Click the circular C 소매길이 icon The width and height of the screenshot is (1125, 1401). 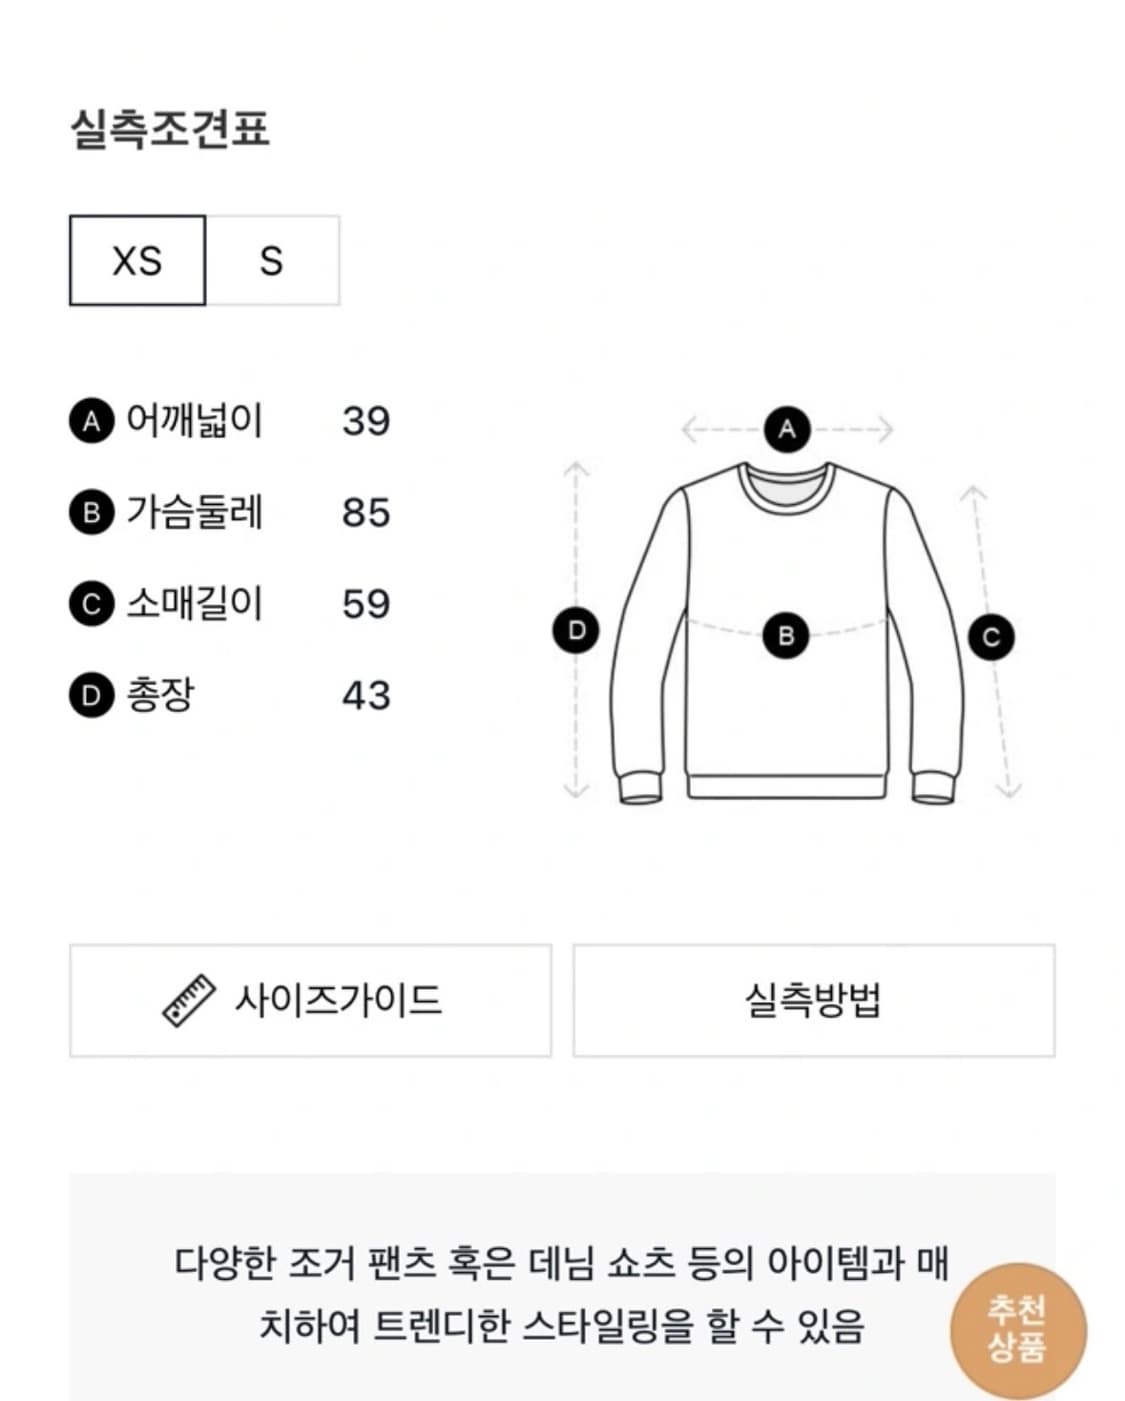(x=92, y=603)
